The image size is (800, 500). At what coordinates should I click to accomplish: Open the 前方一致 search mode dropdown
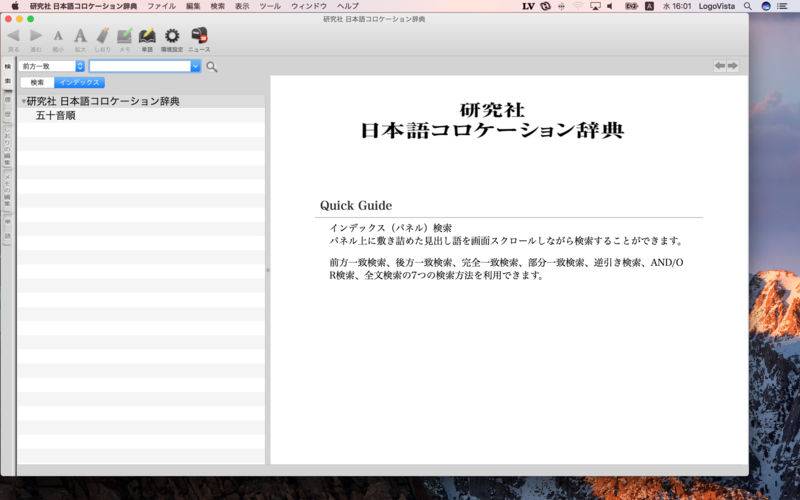(52, 66)
